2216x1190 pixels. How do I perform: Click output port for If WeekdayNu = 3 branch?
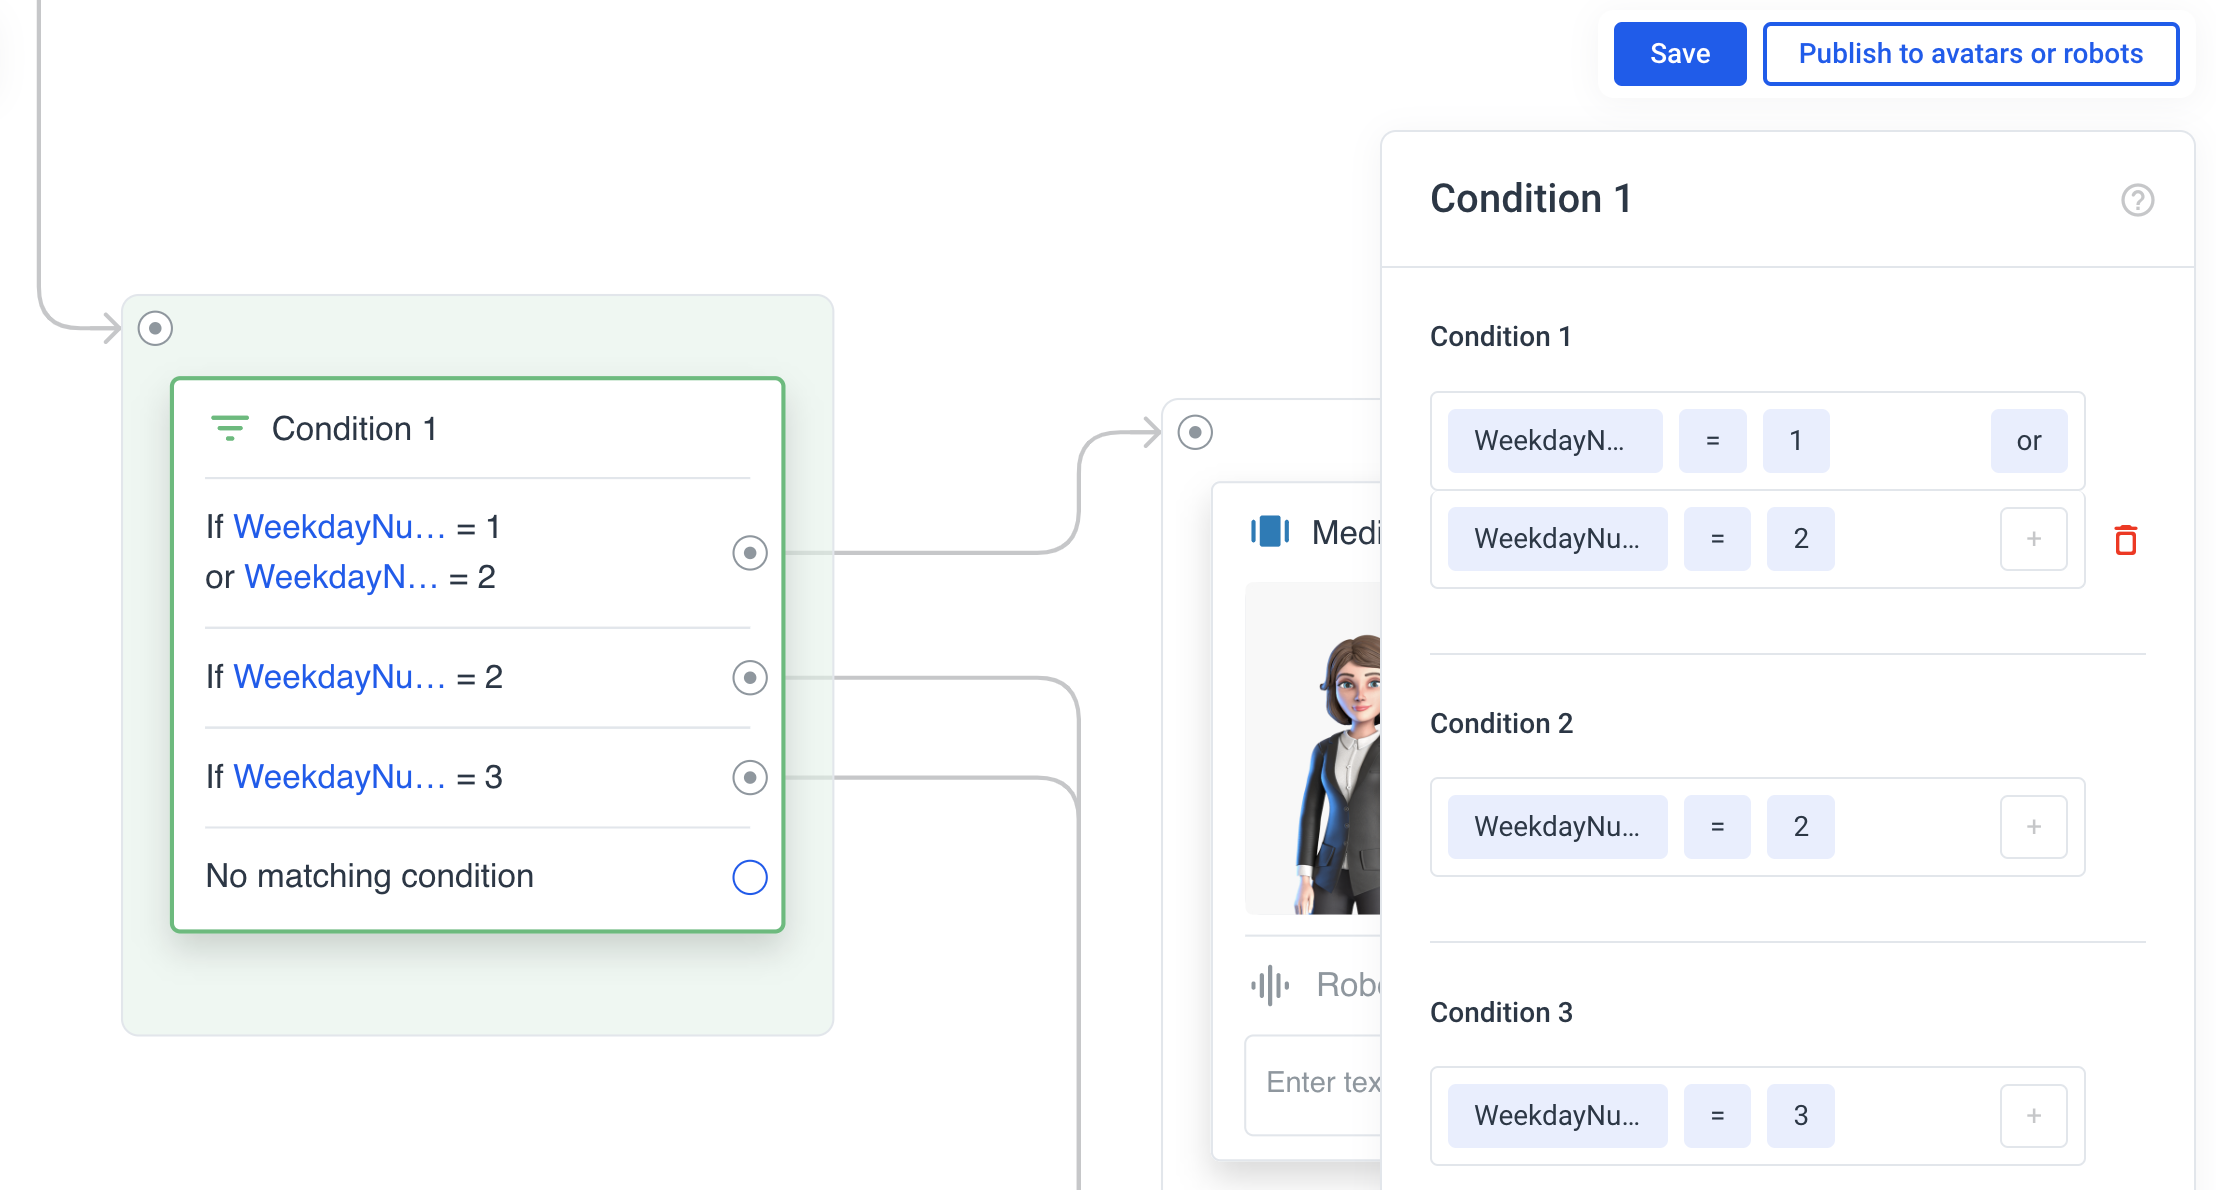[749, 778]
